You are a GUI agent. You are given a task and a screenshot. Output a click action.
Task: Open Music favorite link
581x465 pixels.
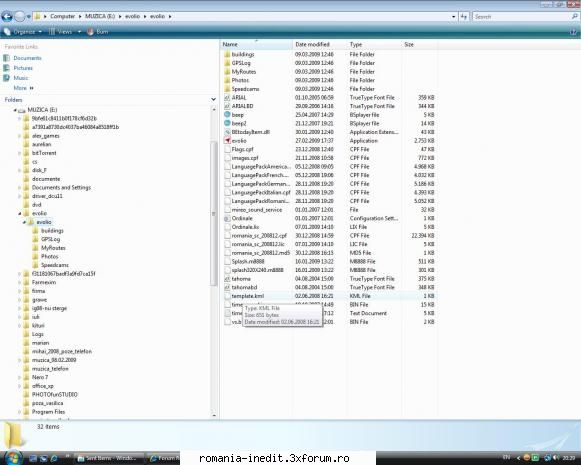[x=21, y=78]
